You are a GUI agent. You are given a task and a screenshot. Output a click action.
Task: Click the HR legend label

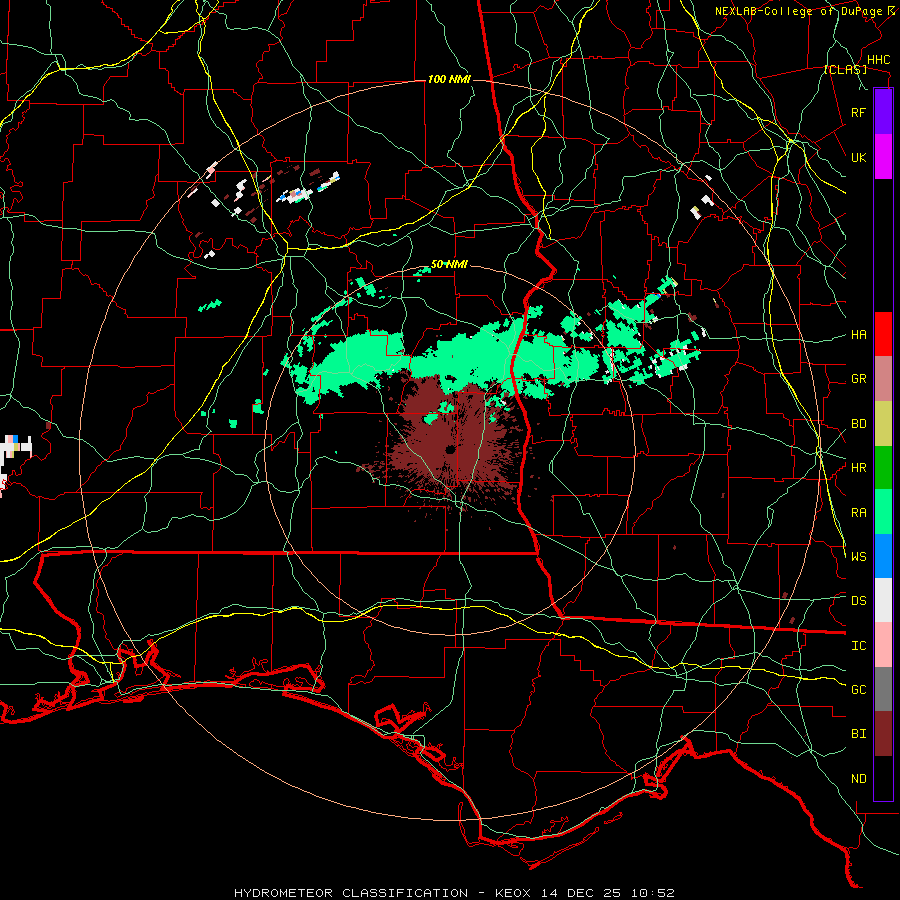[858, 468]
